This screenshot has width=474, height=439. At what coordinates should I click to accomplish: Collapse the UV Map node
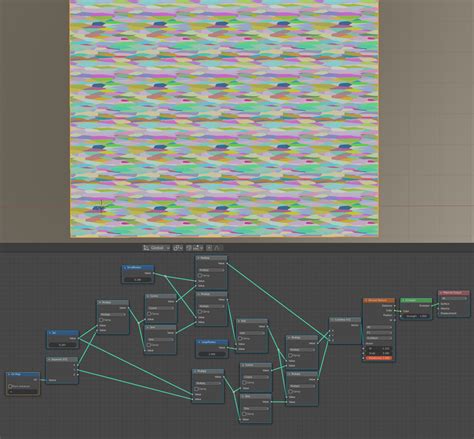pos(9,374)
